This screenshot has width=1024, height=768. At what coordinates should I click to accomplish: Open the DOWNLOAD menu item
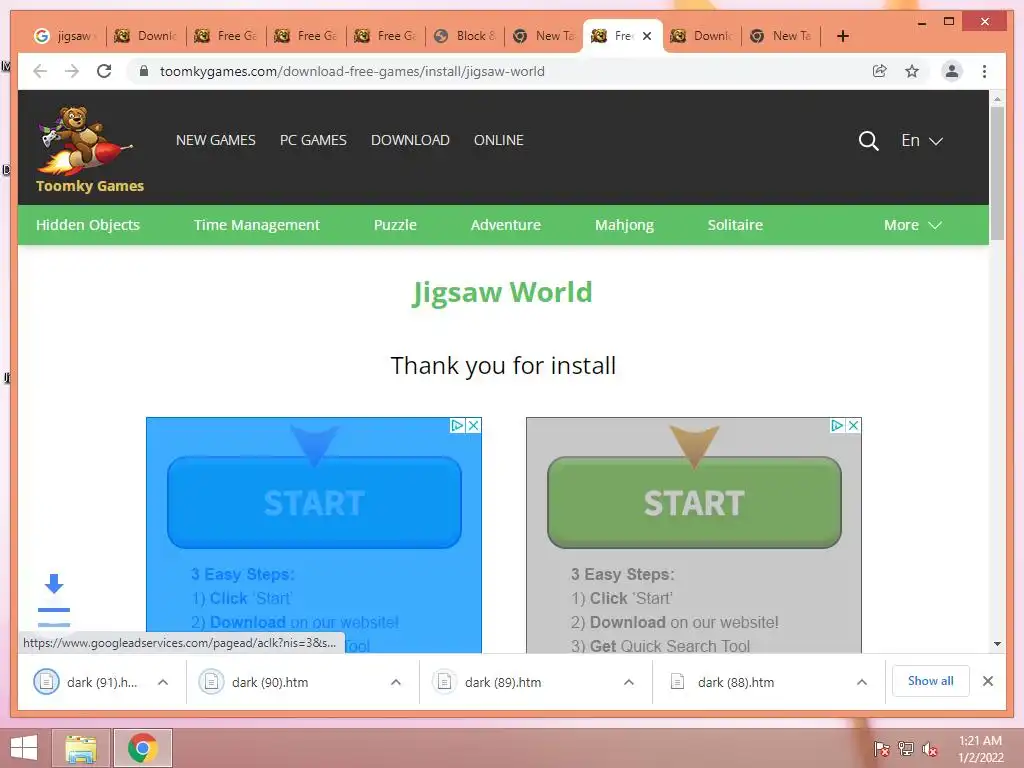(410, 140)
